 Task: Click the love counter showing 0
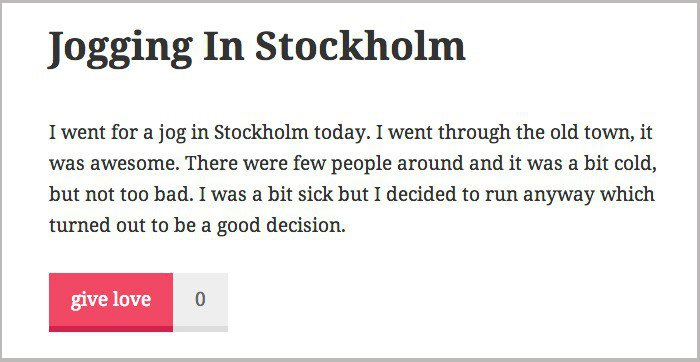200,302
